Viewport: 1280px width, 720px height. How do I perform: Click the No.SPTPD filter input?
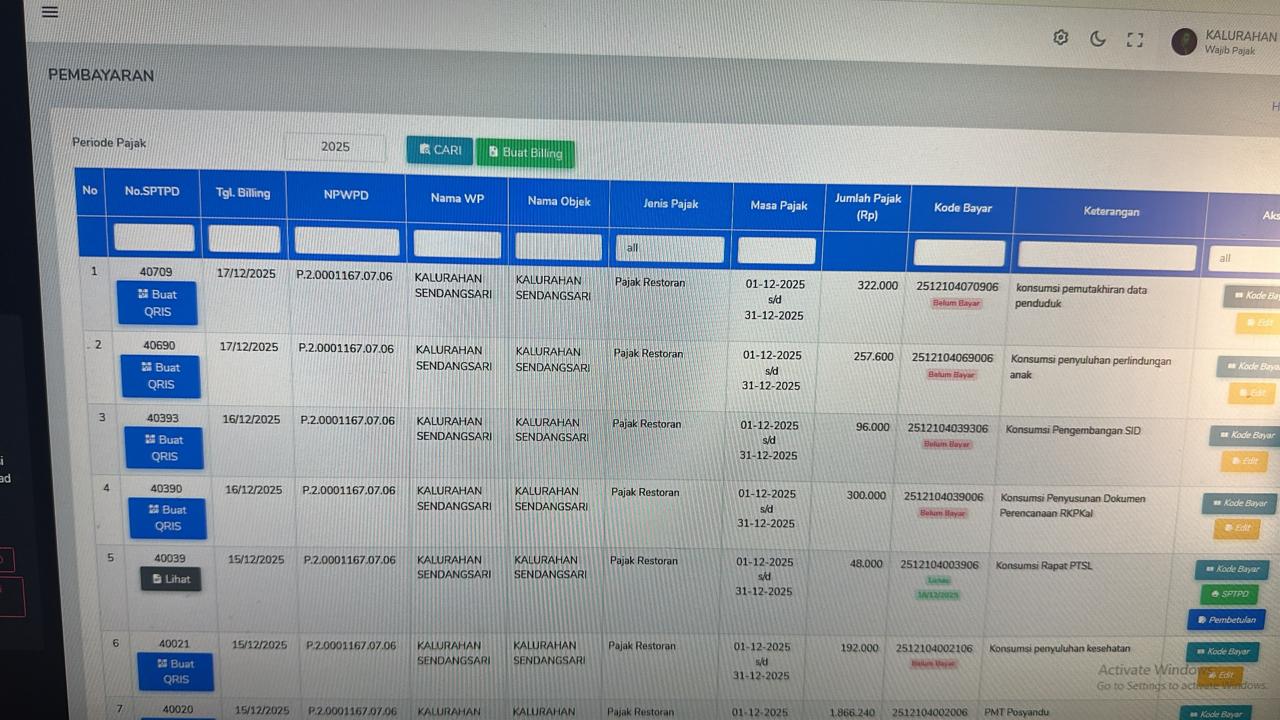[154, 238]
